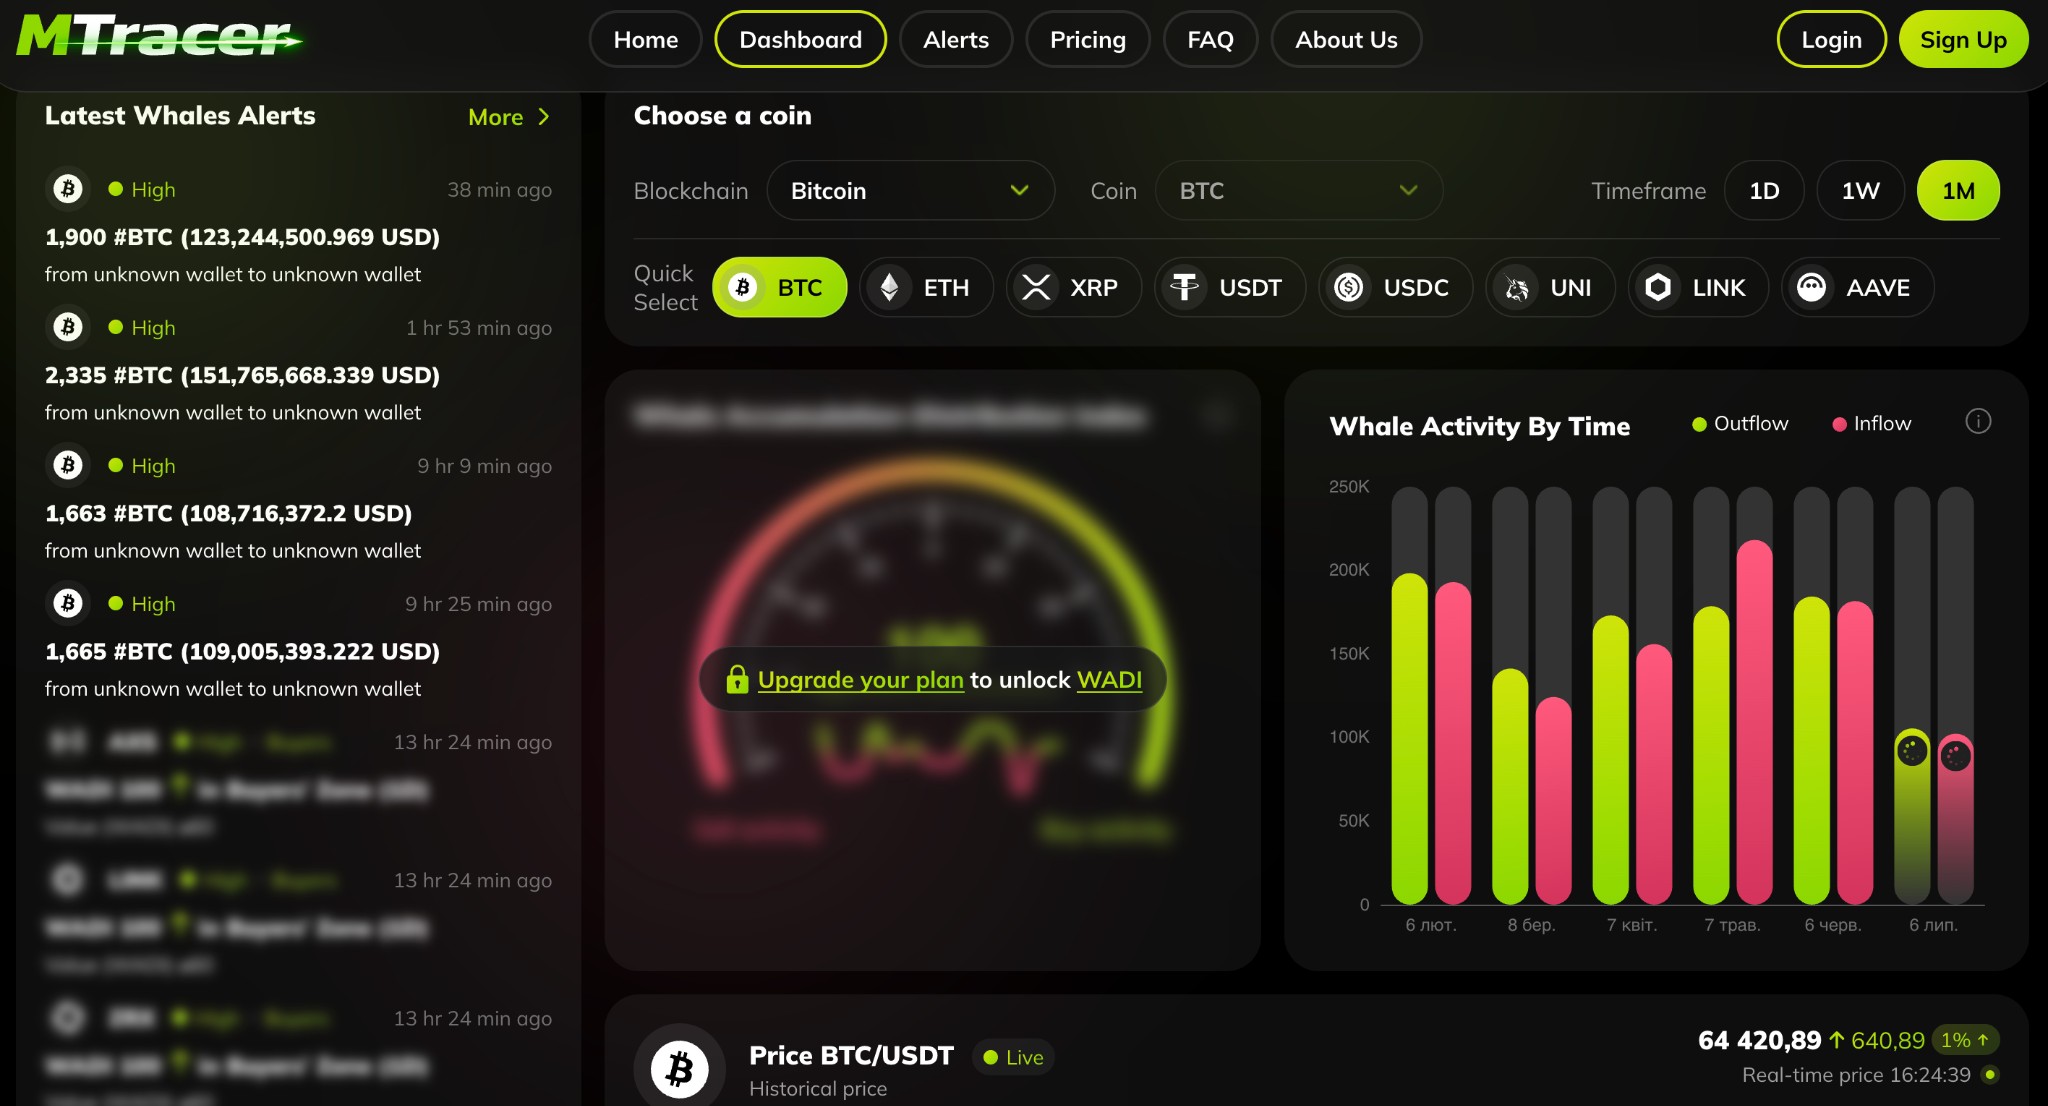Select the 1D timeframe
The width and height of the screenshot is (2048, 1106).
[1764, 190]
